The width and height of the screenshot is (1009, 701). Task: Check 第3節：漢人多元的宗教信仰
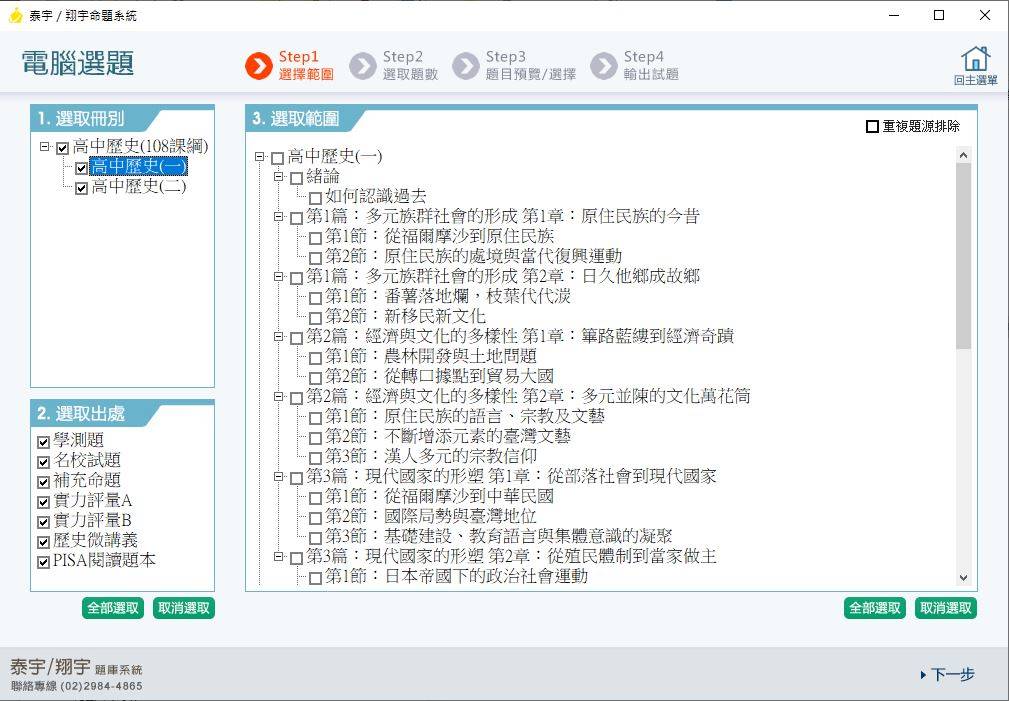click(315, 458)
